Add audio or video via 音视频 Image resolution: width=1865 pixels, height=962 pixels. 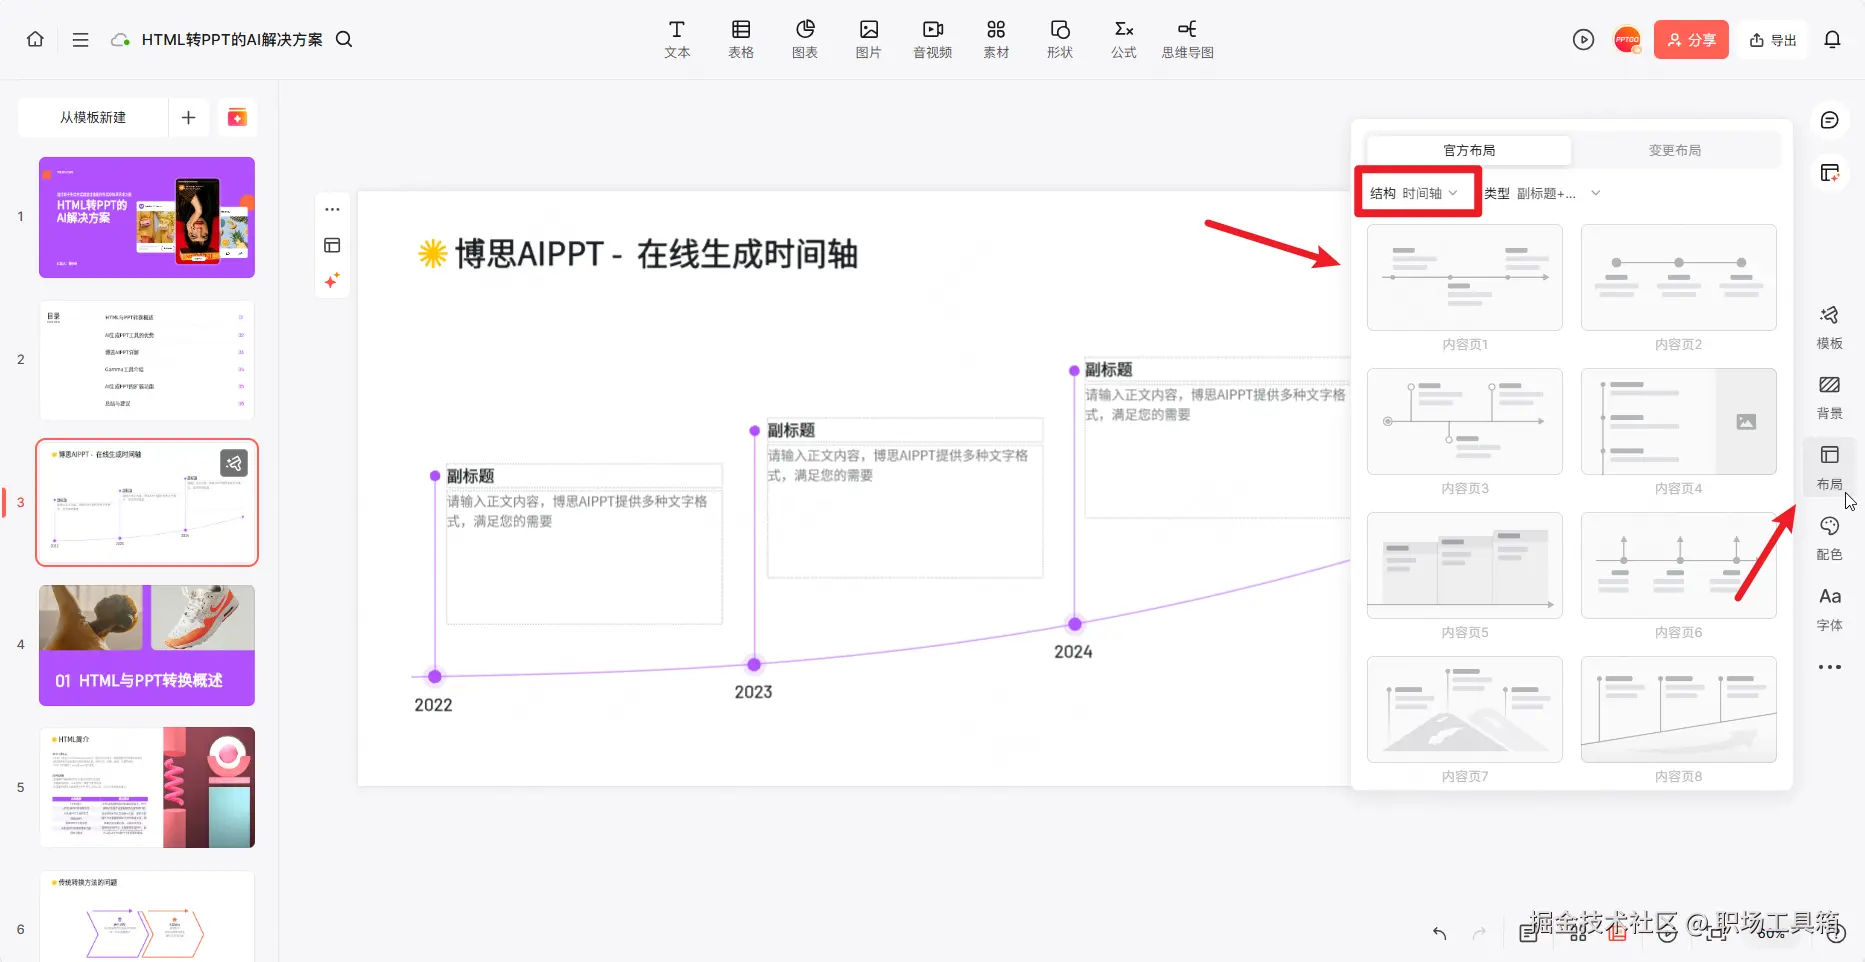coord(933,39)
